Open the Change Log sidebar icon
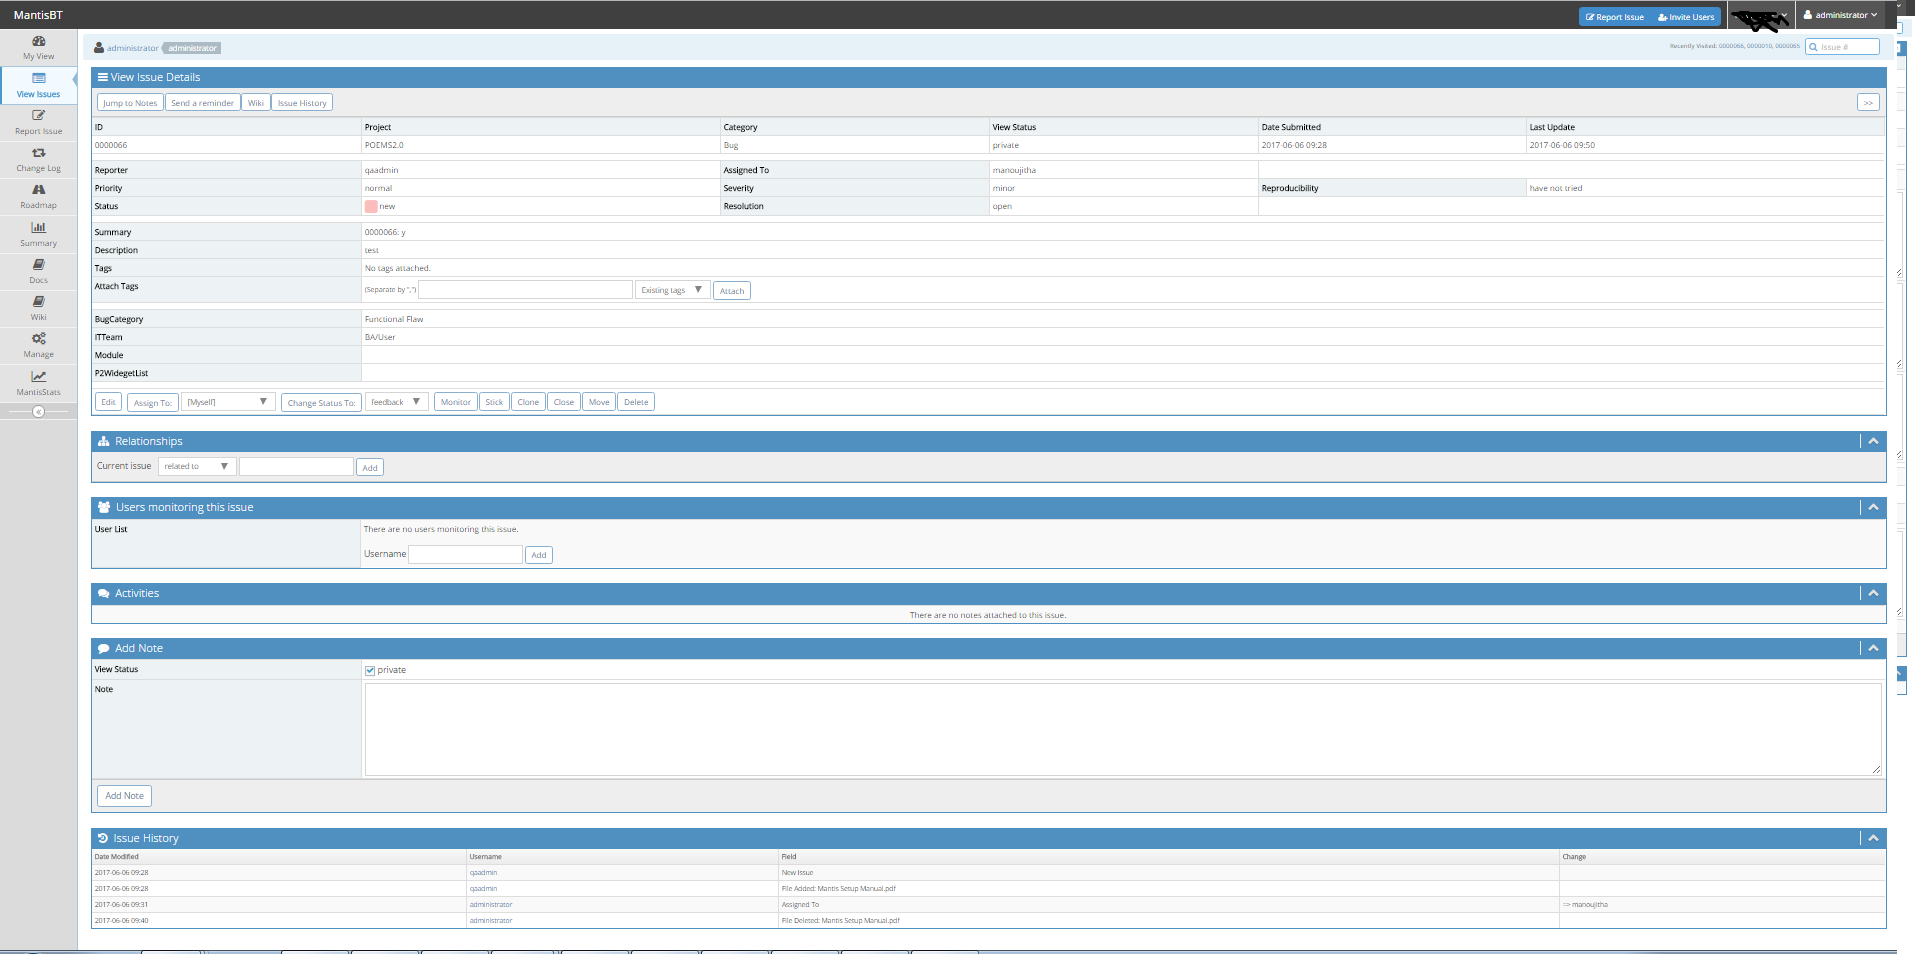The width and height of the screenshot is (1915, 954). pyautogui.click(x=38, y=153)
